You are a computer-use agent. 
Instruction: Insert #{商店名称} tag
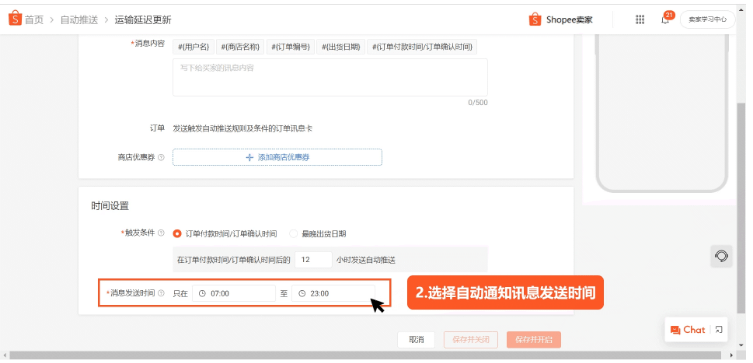click(240, 47)
